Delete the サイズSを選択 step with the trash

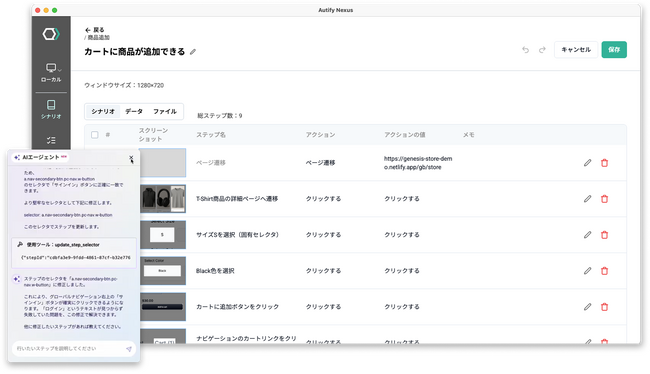pos(604,235)
